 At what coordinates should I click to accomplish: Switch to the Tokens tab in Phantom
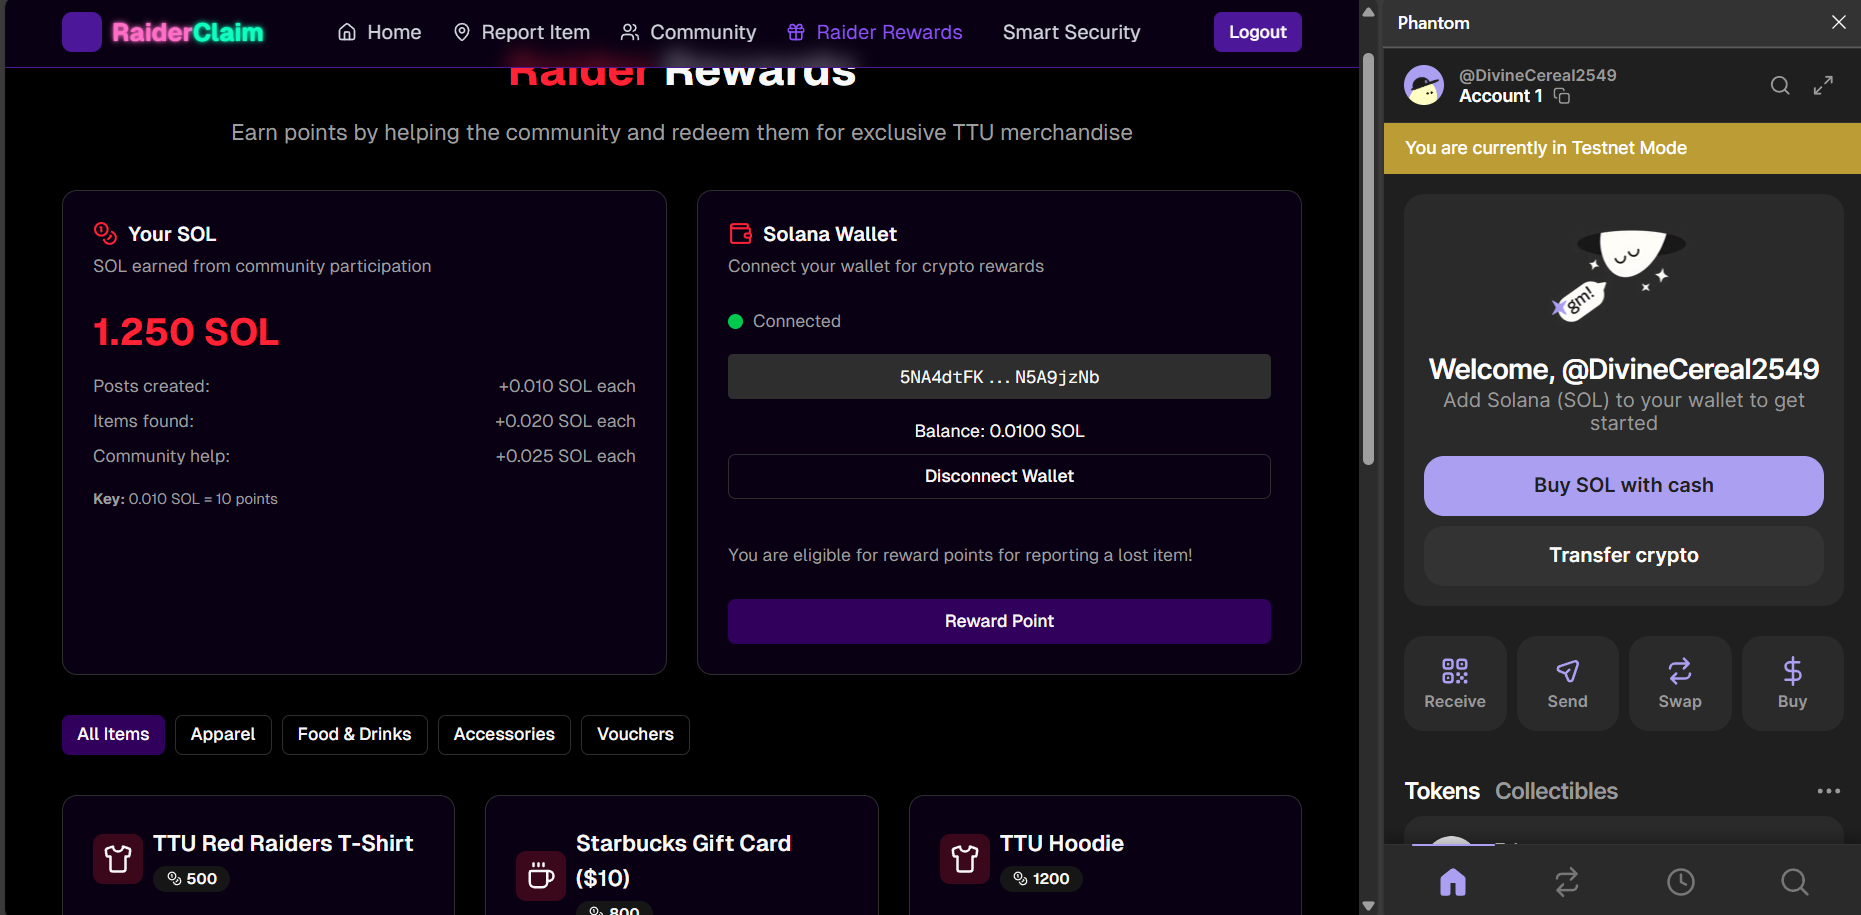(x=1442, y=791)
